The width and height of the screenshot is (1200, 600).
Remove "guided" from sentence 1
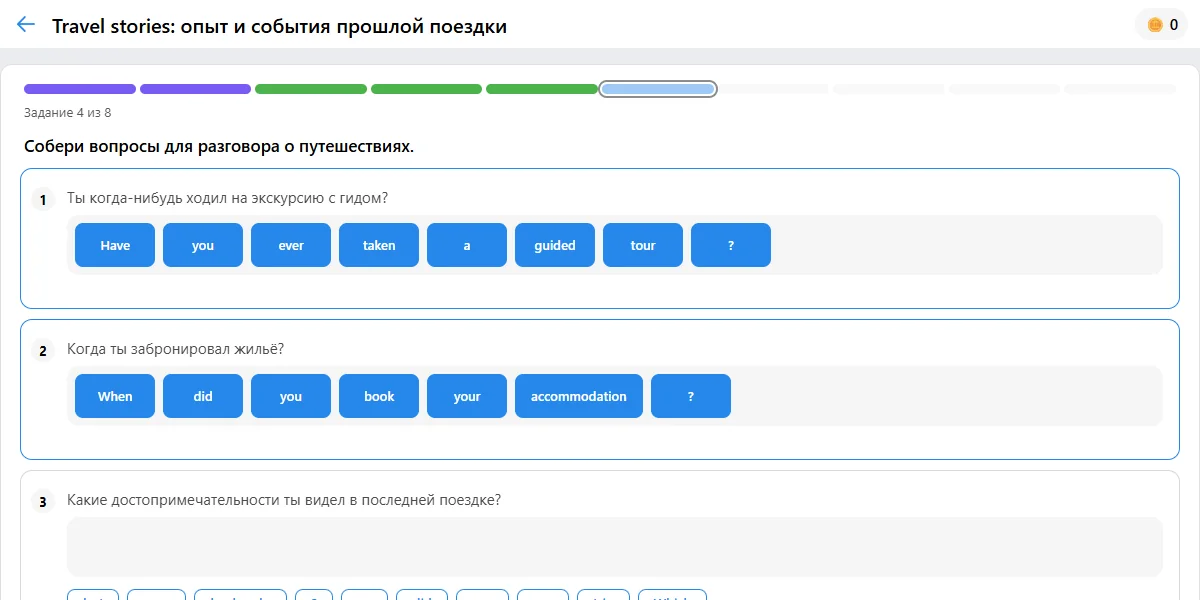(x=555, y=245)
